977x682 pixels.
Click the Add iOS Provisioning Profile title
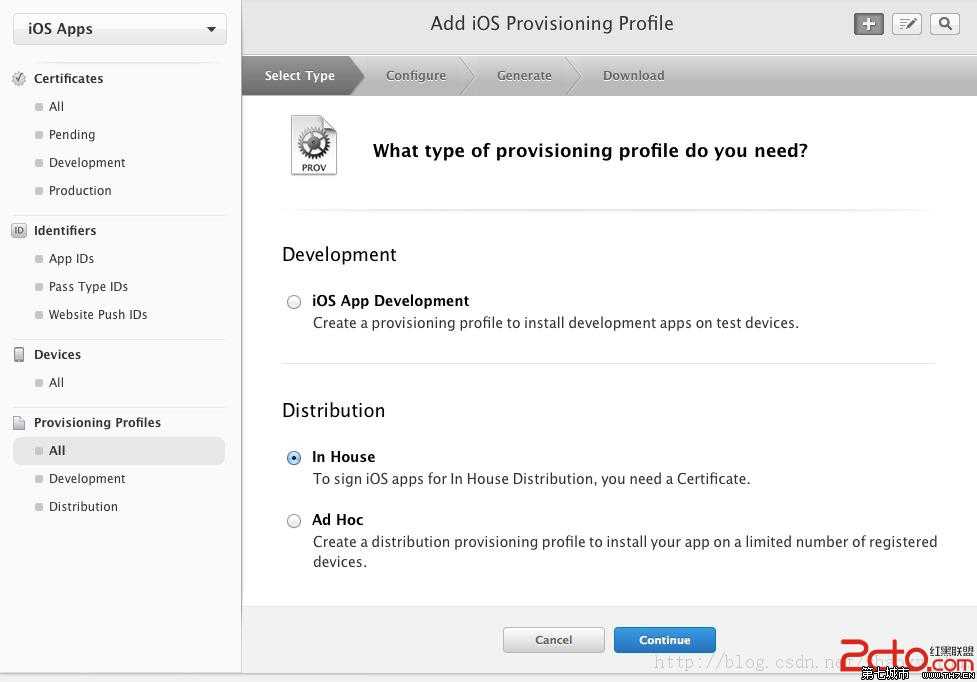click(552, 24)
